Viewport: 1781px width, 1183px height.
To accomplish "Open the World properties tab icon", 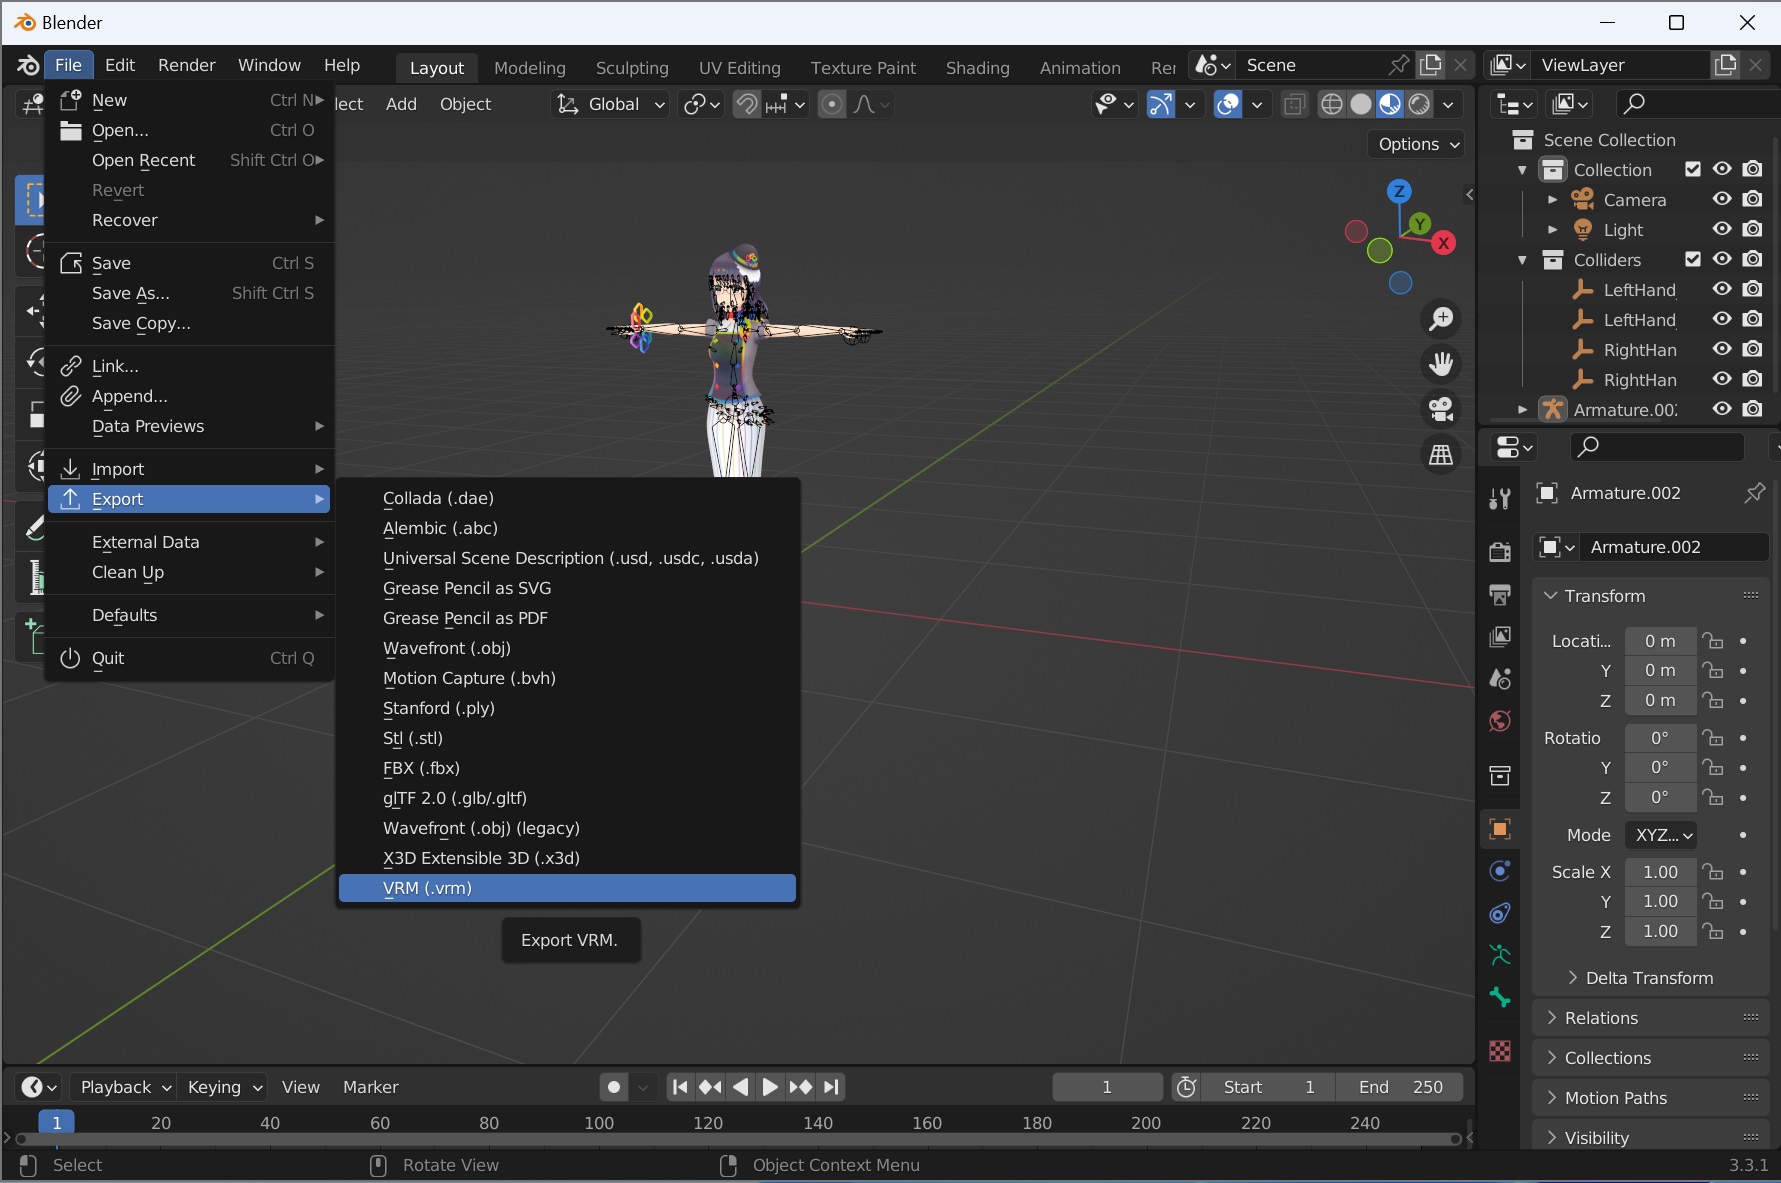I will click(1500, 721).
